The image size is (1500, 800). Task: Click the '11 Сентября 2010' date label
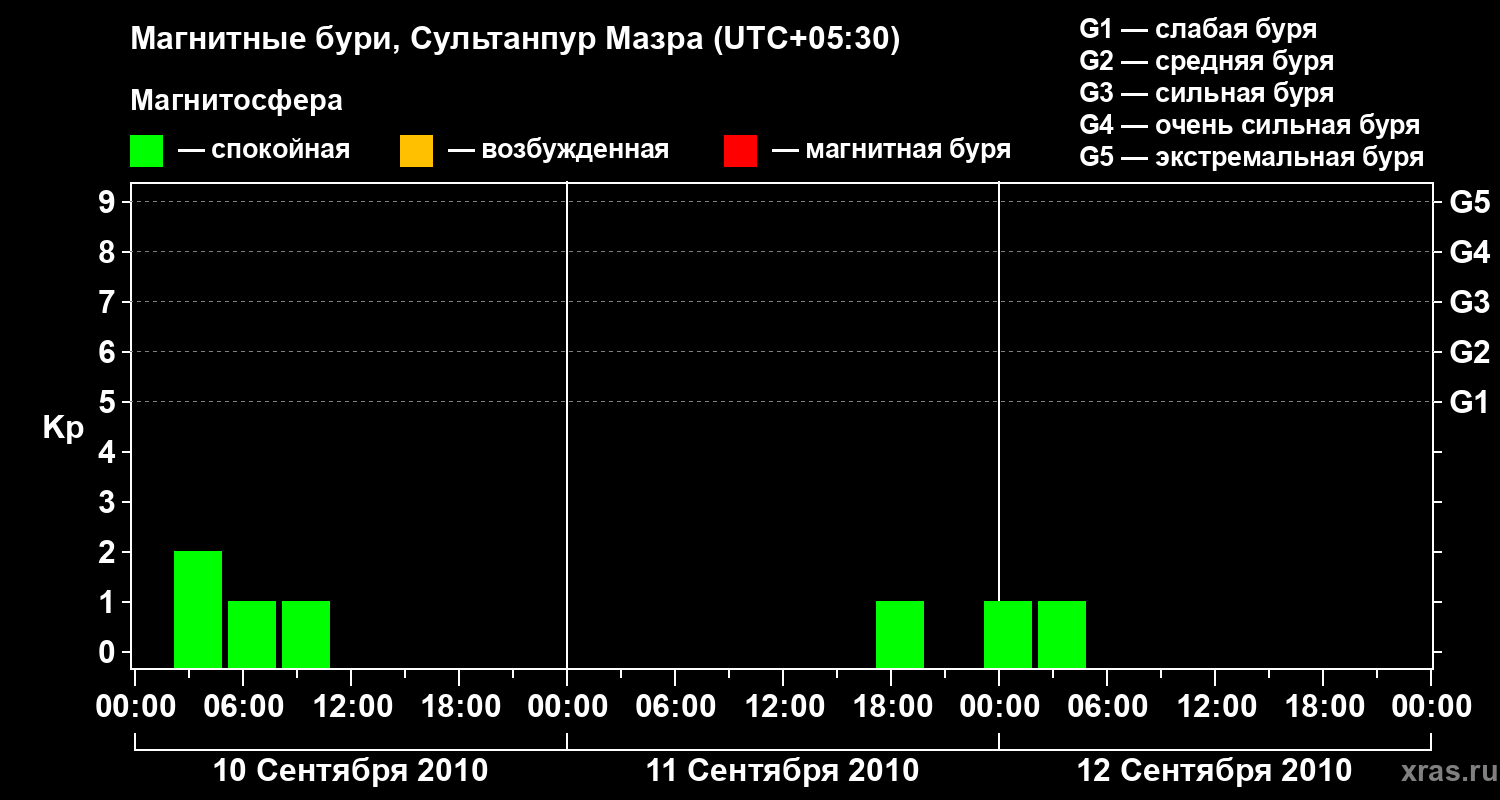pos(782,771)
